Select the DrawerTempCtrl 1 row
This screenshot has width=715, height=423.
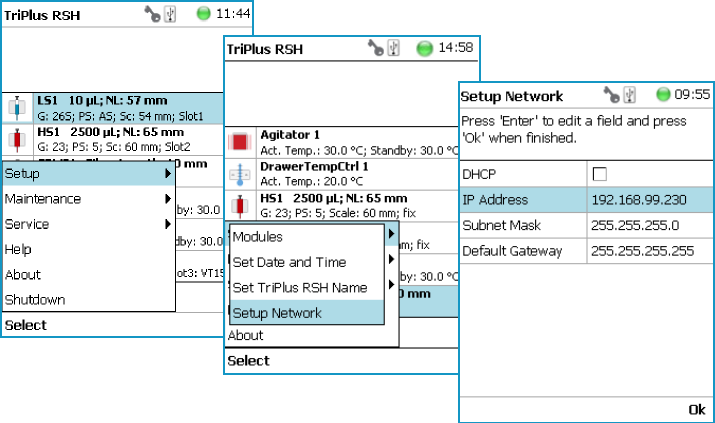(342, 174)
